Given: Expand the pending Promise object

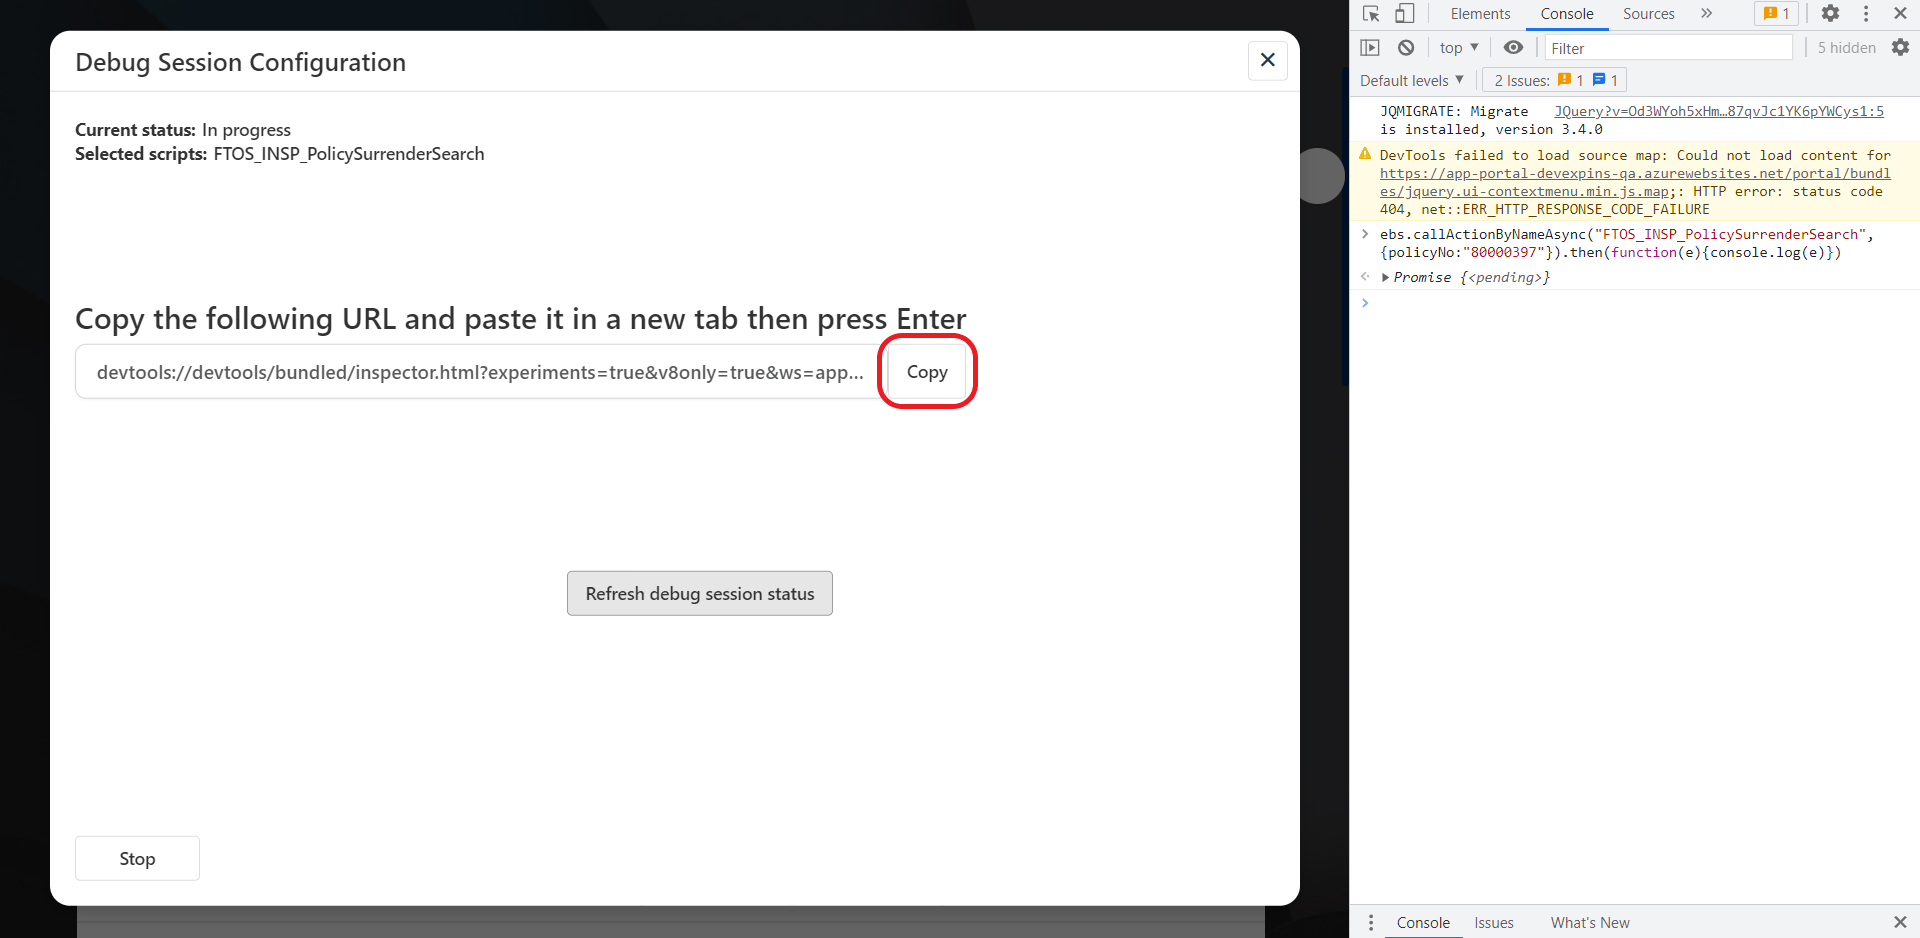Looking at the screenshot, I should point(1385,278).
